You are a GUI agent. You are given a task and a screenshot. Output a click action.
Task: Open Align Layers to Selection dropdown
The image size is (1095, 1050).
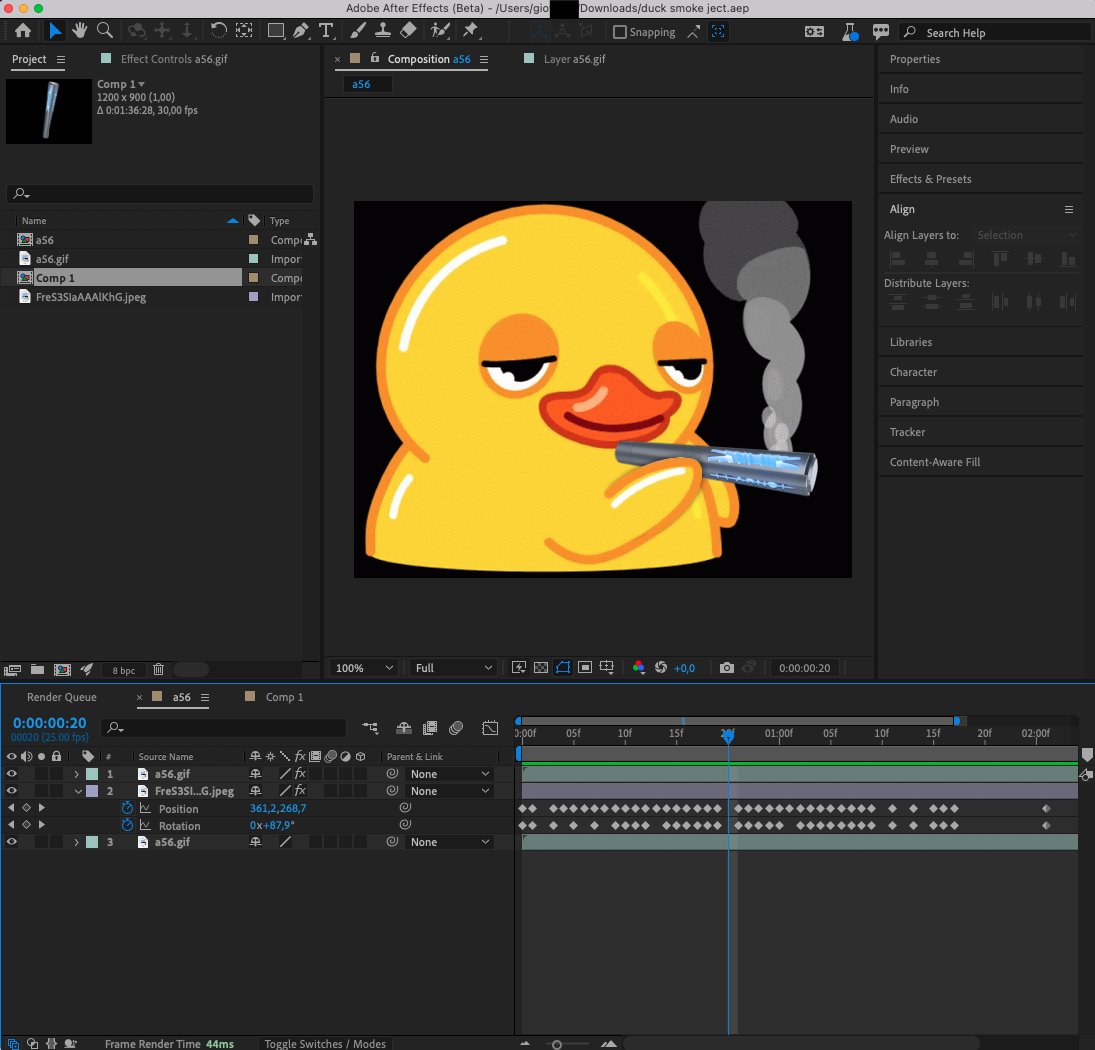point(1027,235)
